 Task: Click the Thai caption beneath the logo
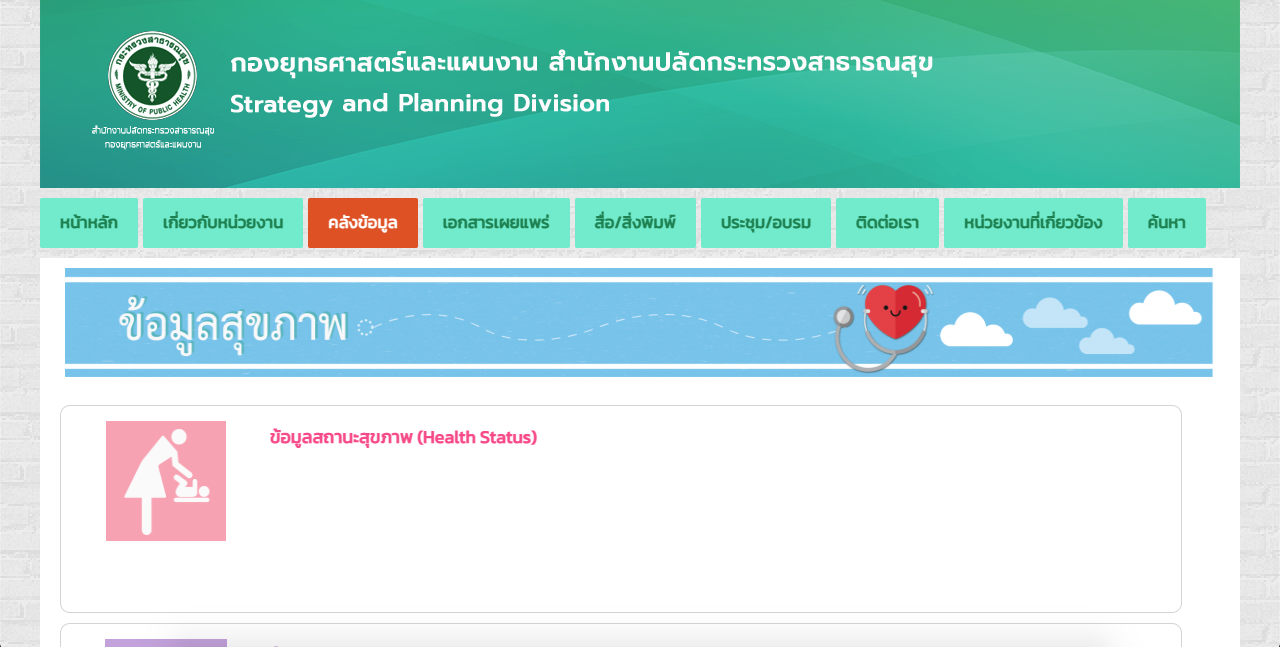(x=152, y=137)
